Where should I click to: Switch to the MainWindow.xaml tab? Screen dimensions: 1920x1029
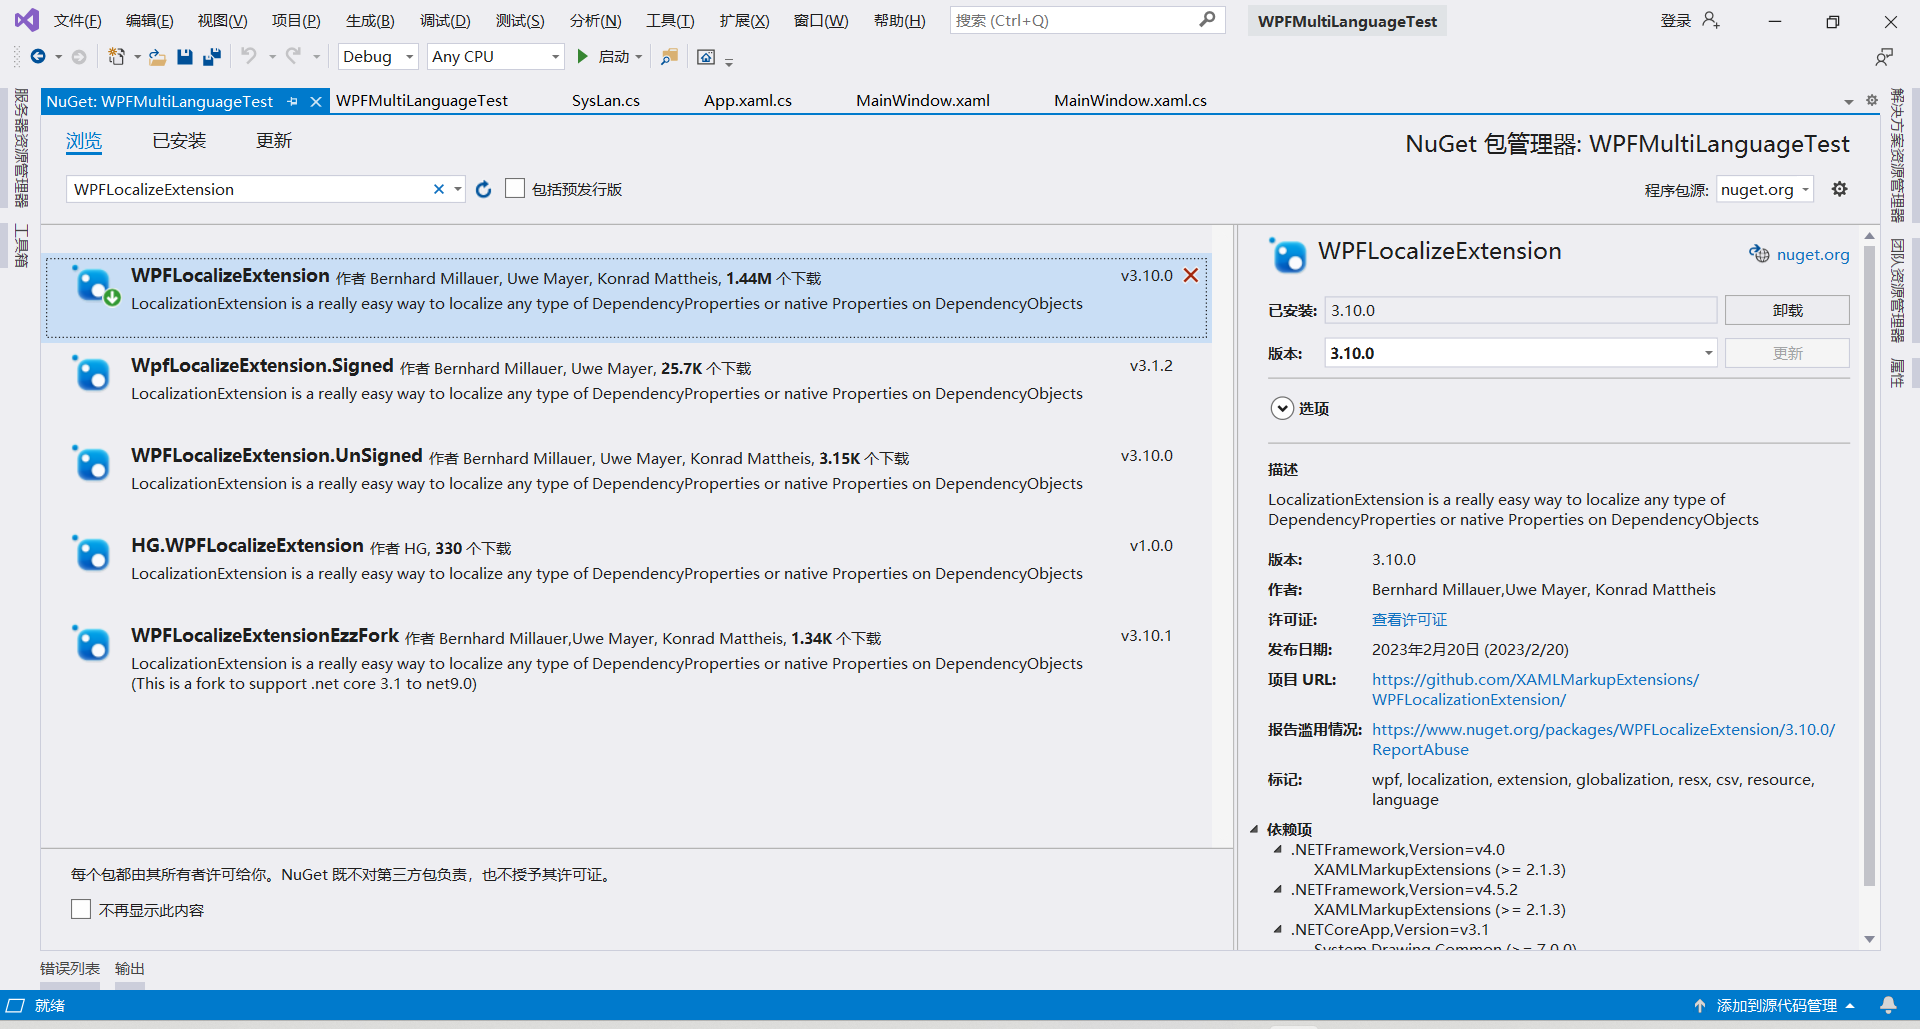(x=923, y=101)
